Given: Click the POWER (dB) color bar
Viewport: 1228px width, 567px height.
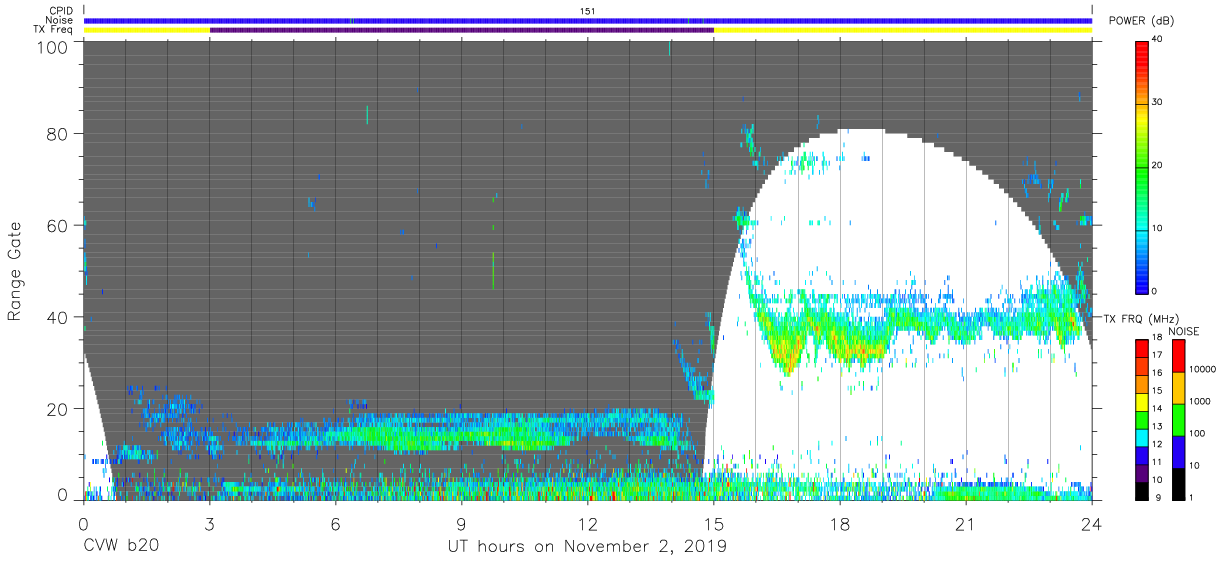Looking at the screenshot, I should coord(1142,166).
